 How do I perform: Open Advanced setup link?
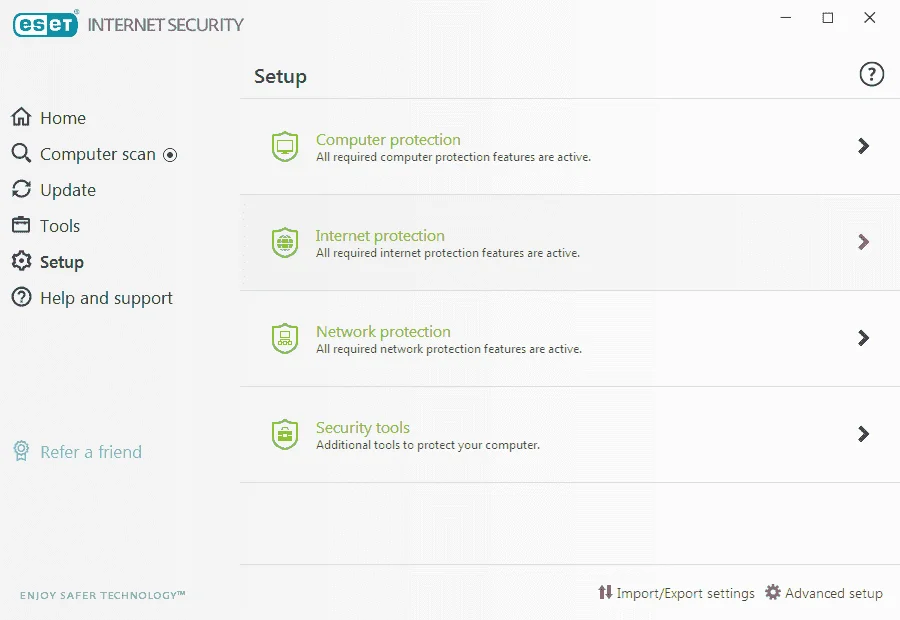pyautogui.click(x=834, y=593)
